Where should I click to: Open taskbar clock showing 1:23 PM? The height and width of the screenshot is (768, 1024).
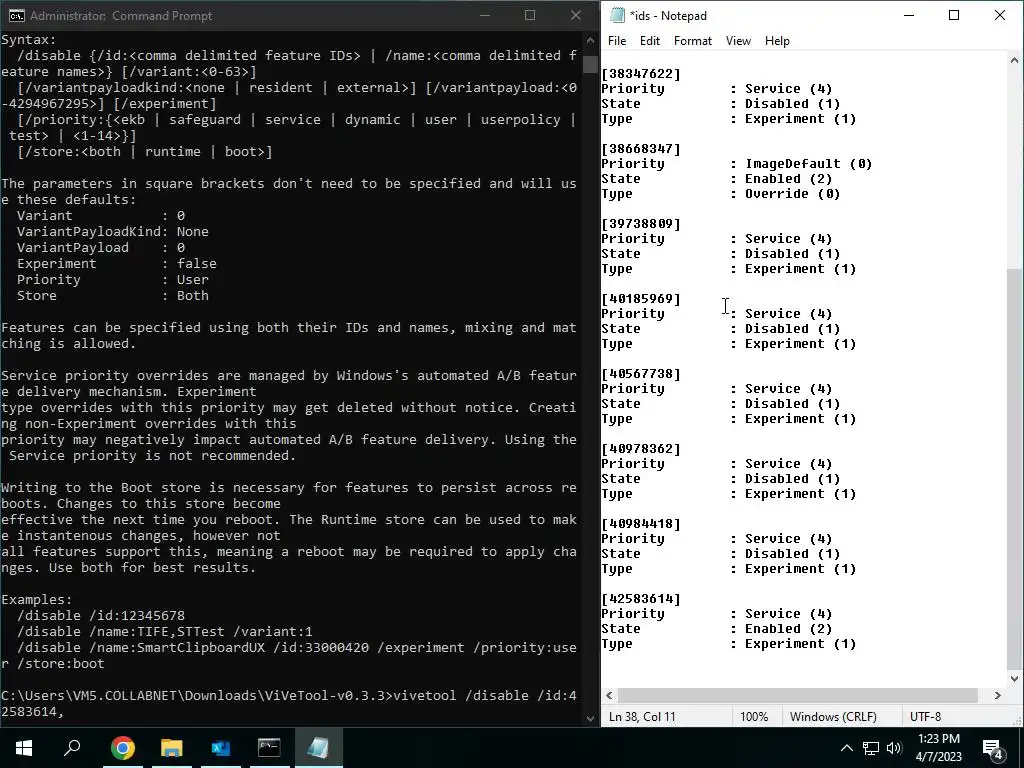[938, 748]
